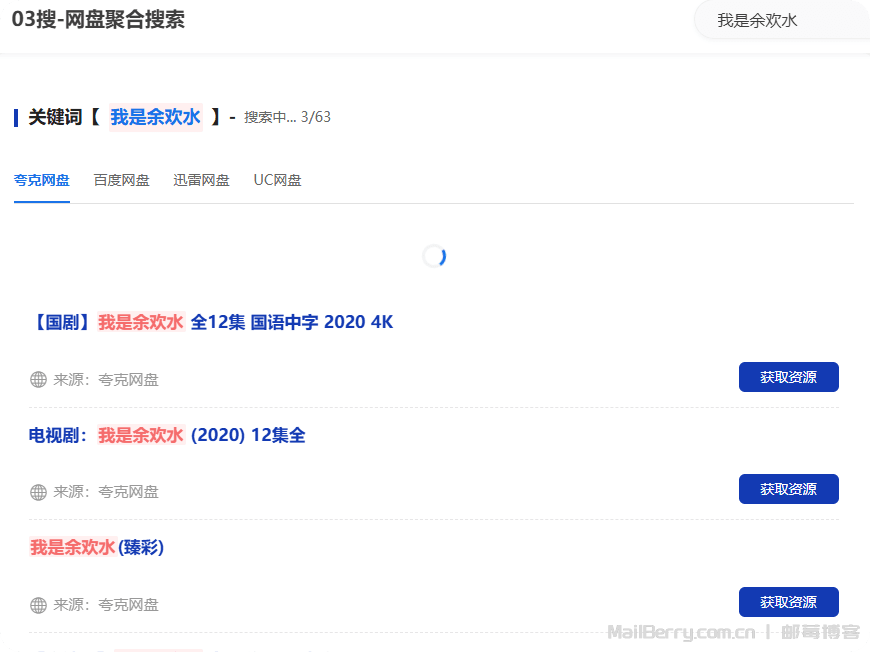870x652 pixels.
Task: Click the highlighted keyword in 关键词 heading
Action: pos(155,117)
